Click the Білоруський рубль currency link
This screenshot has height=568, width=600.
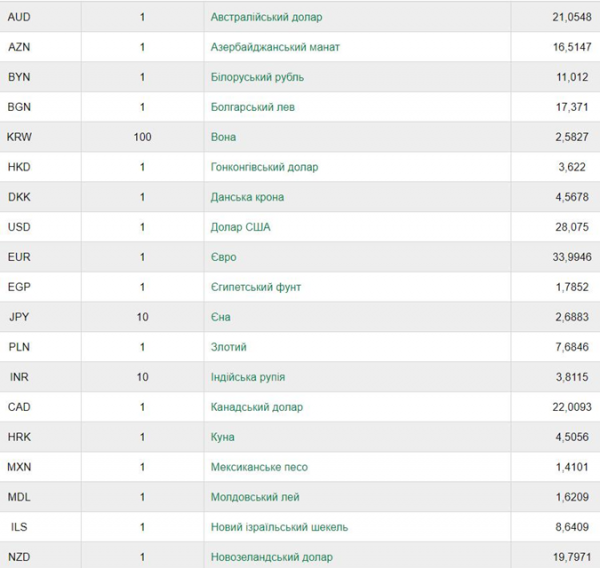click(x=257, y=77)
